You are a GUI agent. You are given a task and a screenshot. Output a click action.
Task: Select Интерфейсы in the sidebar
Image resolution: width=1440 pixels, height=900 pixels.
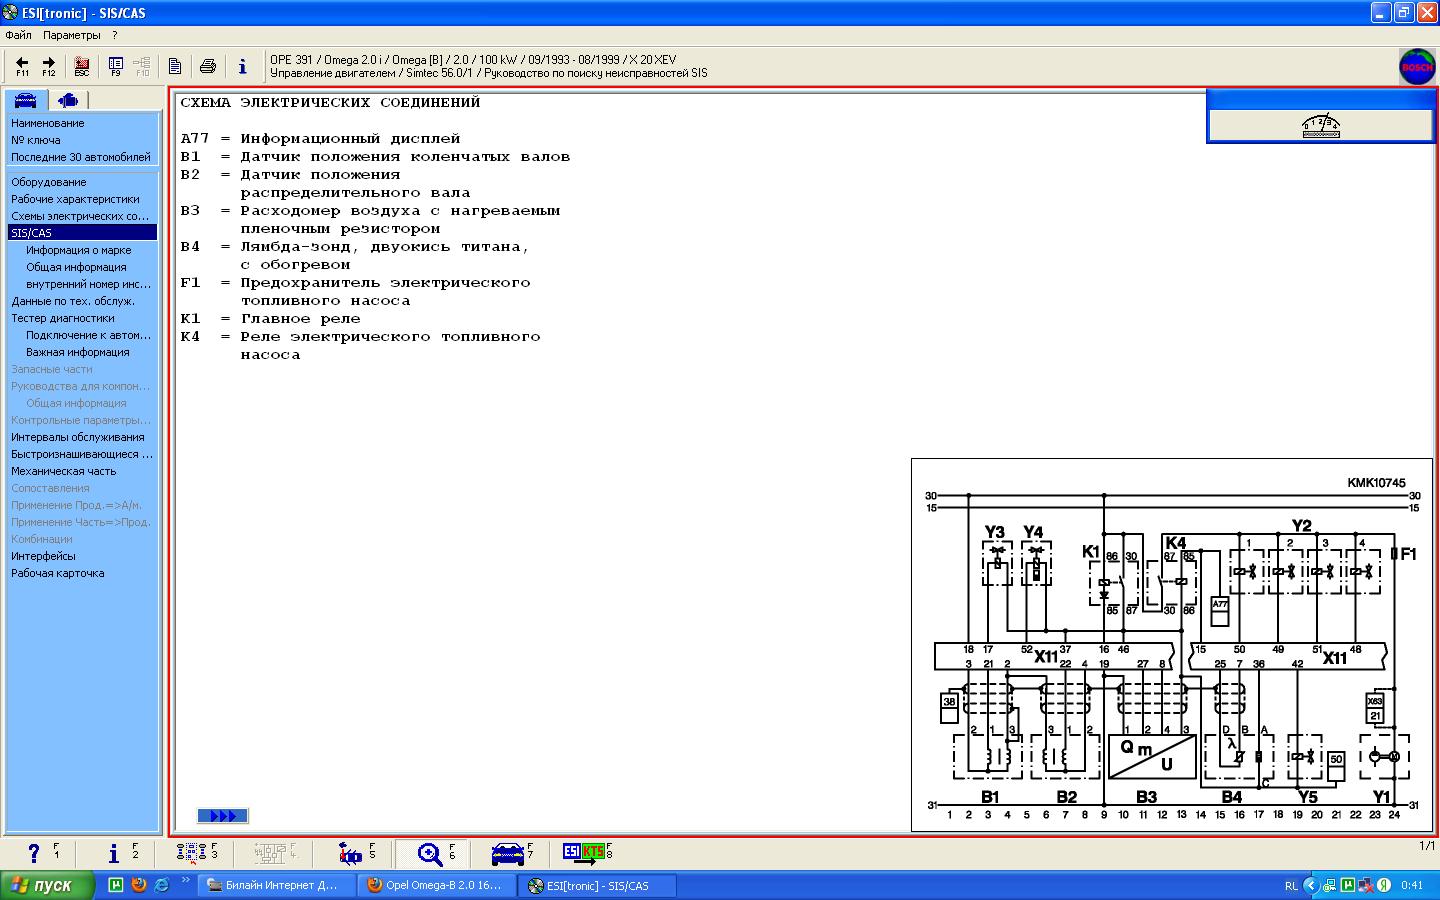pos(43,556)
